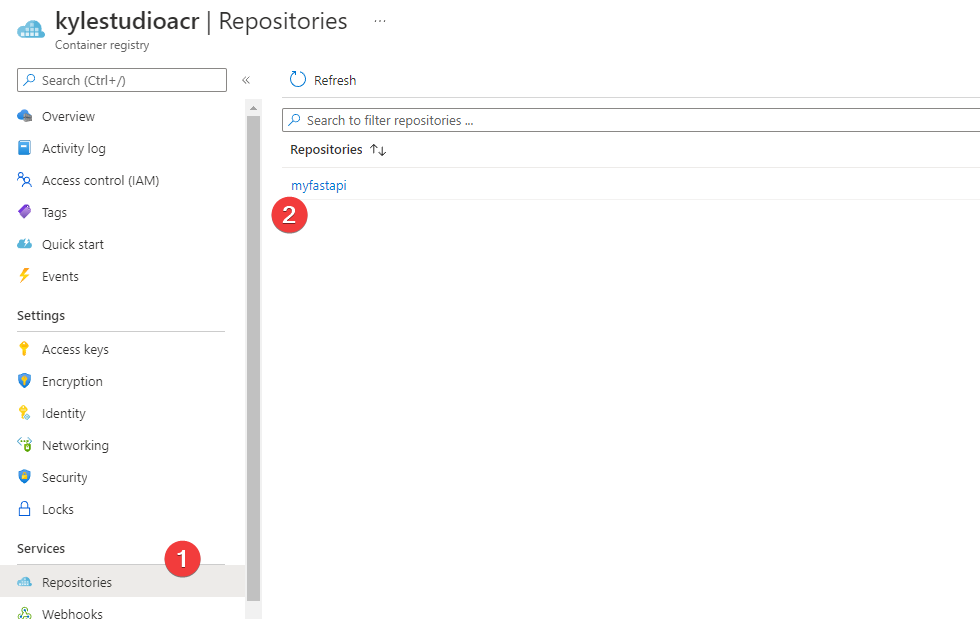Refresh the repositories list
Viewport: 980px width, 619px height.
323,80
